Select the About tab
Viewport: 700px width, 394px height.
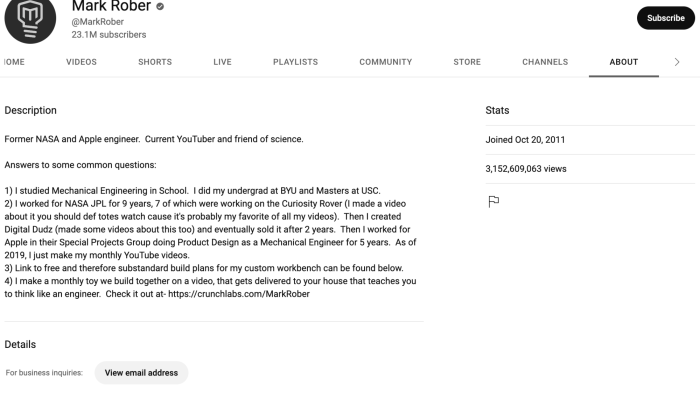pyautogui.click(x=624, y=62)
